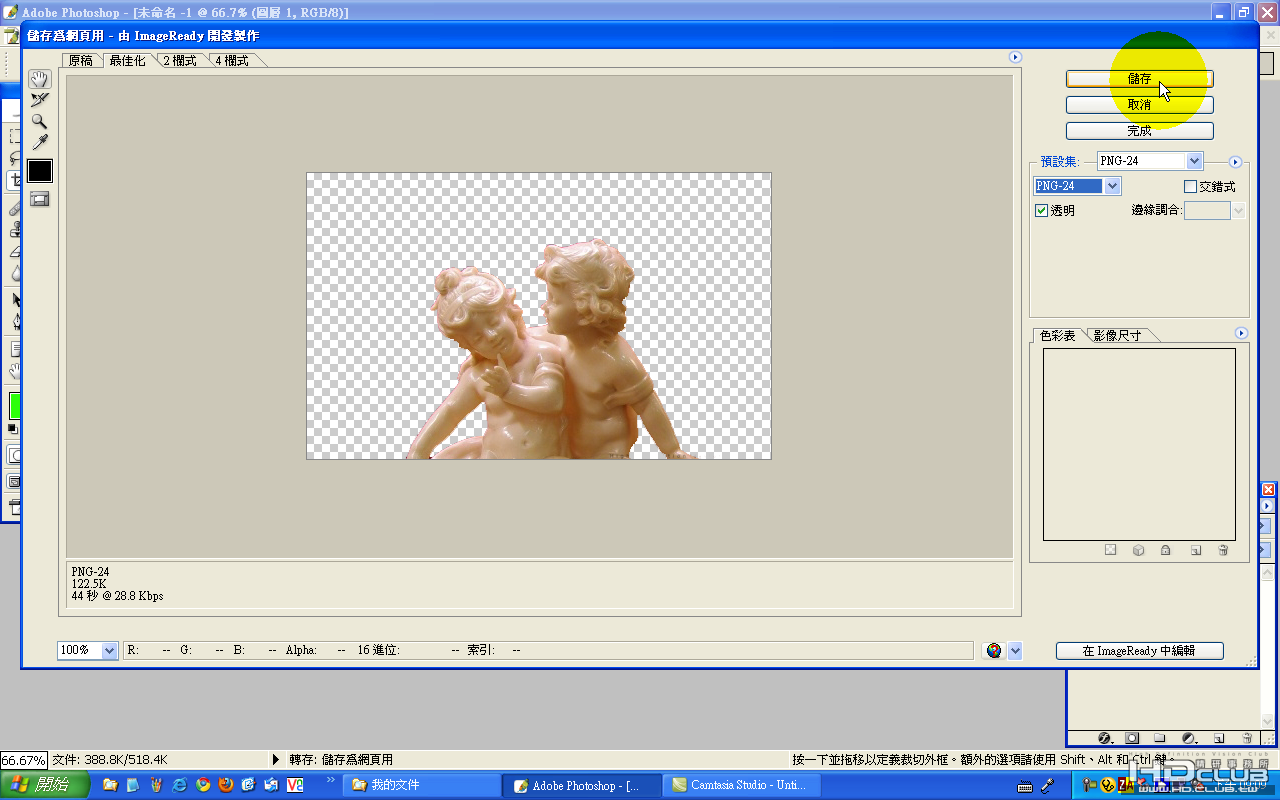Open the PNG-24 file format dropdown
The height and width of the screenshot is (800, 1280).
point(1077,186)
